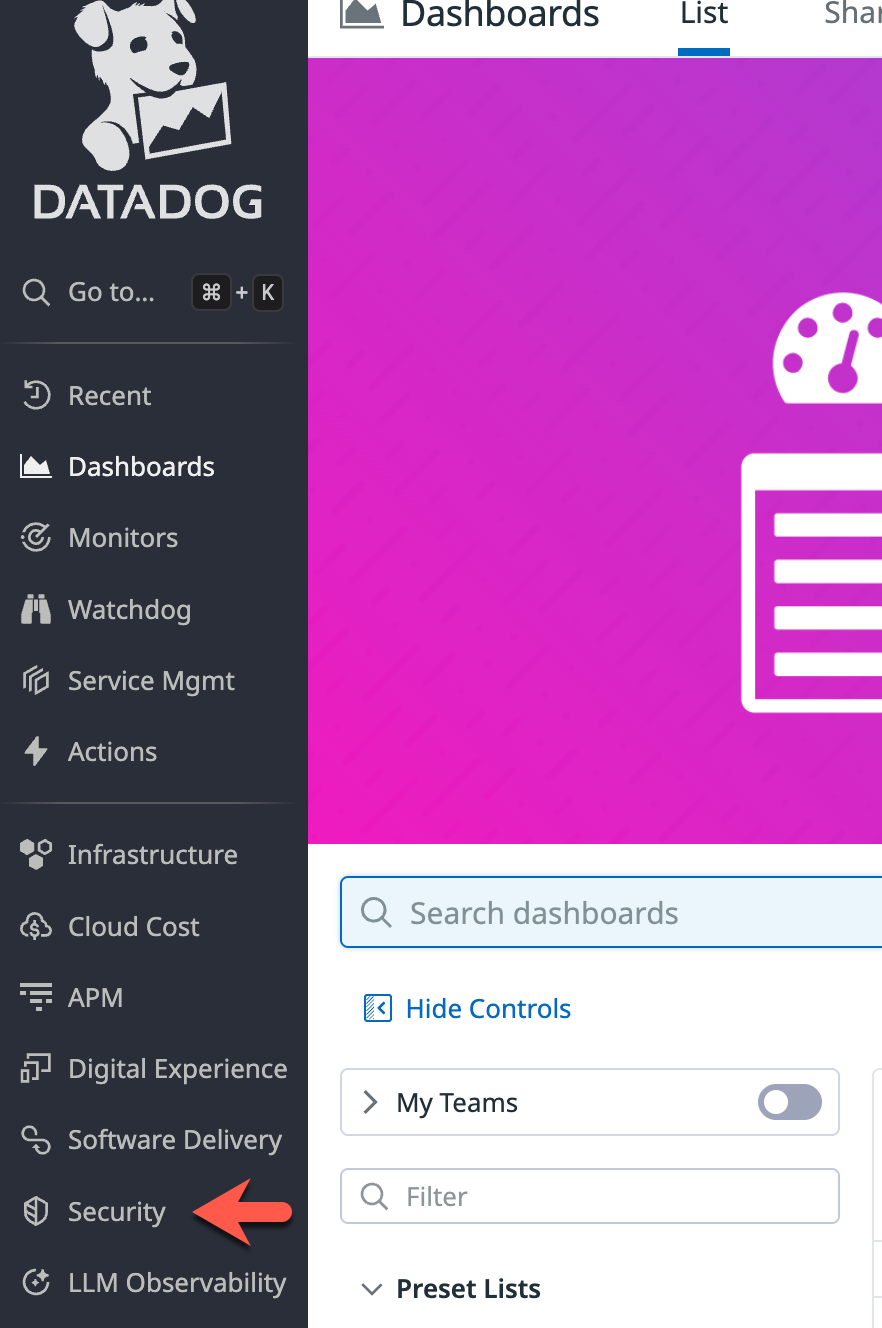Switch to the List tab
The width and height of the screenshot is (882, 1328).
(x=704, y=16)
